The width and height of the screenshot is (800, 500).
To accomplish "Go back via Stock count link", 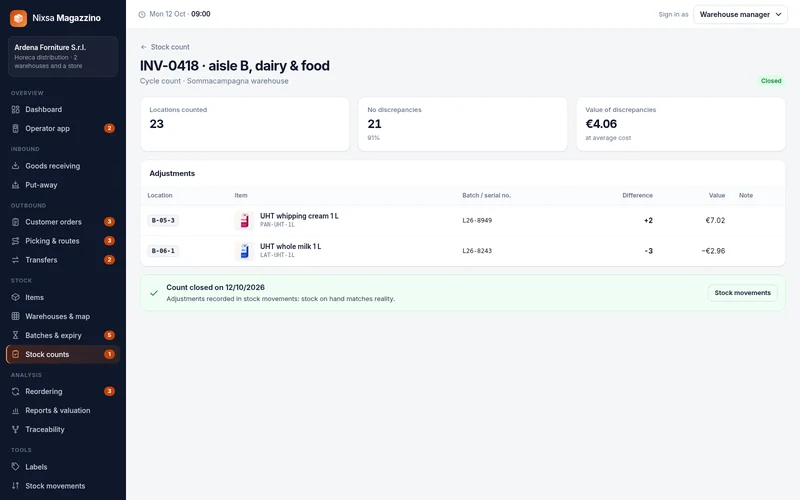I will click(x=165, y=47).
